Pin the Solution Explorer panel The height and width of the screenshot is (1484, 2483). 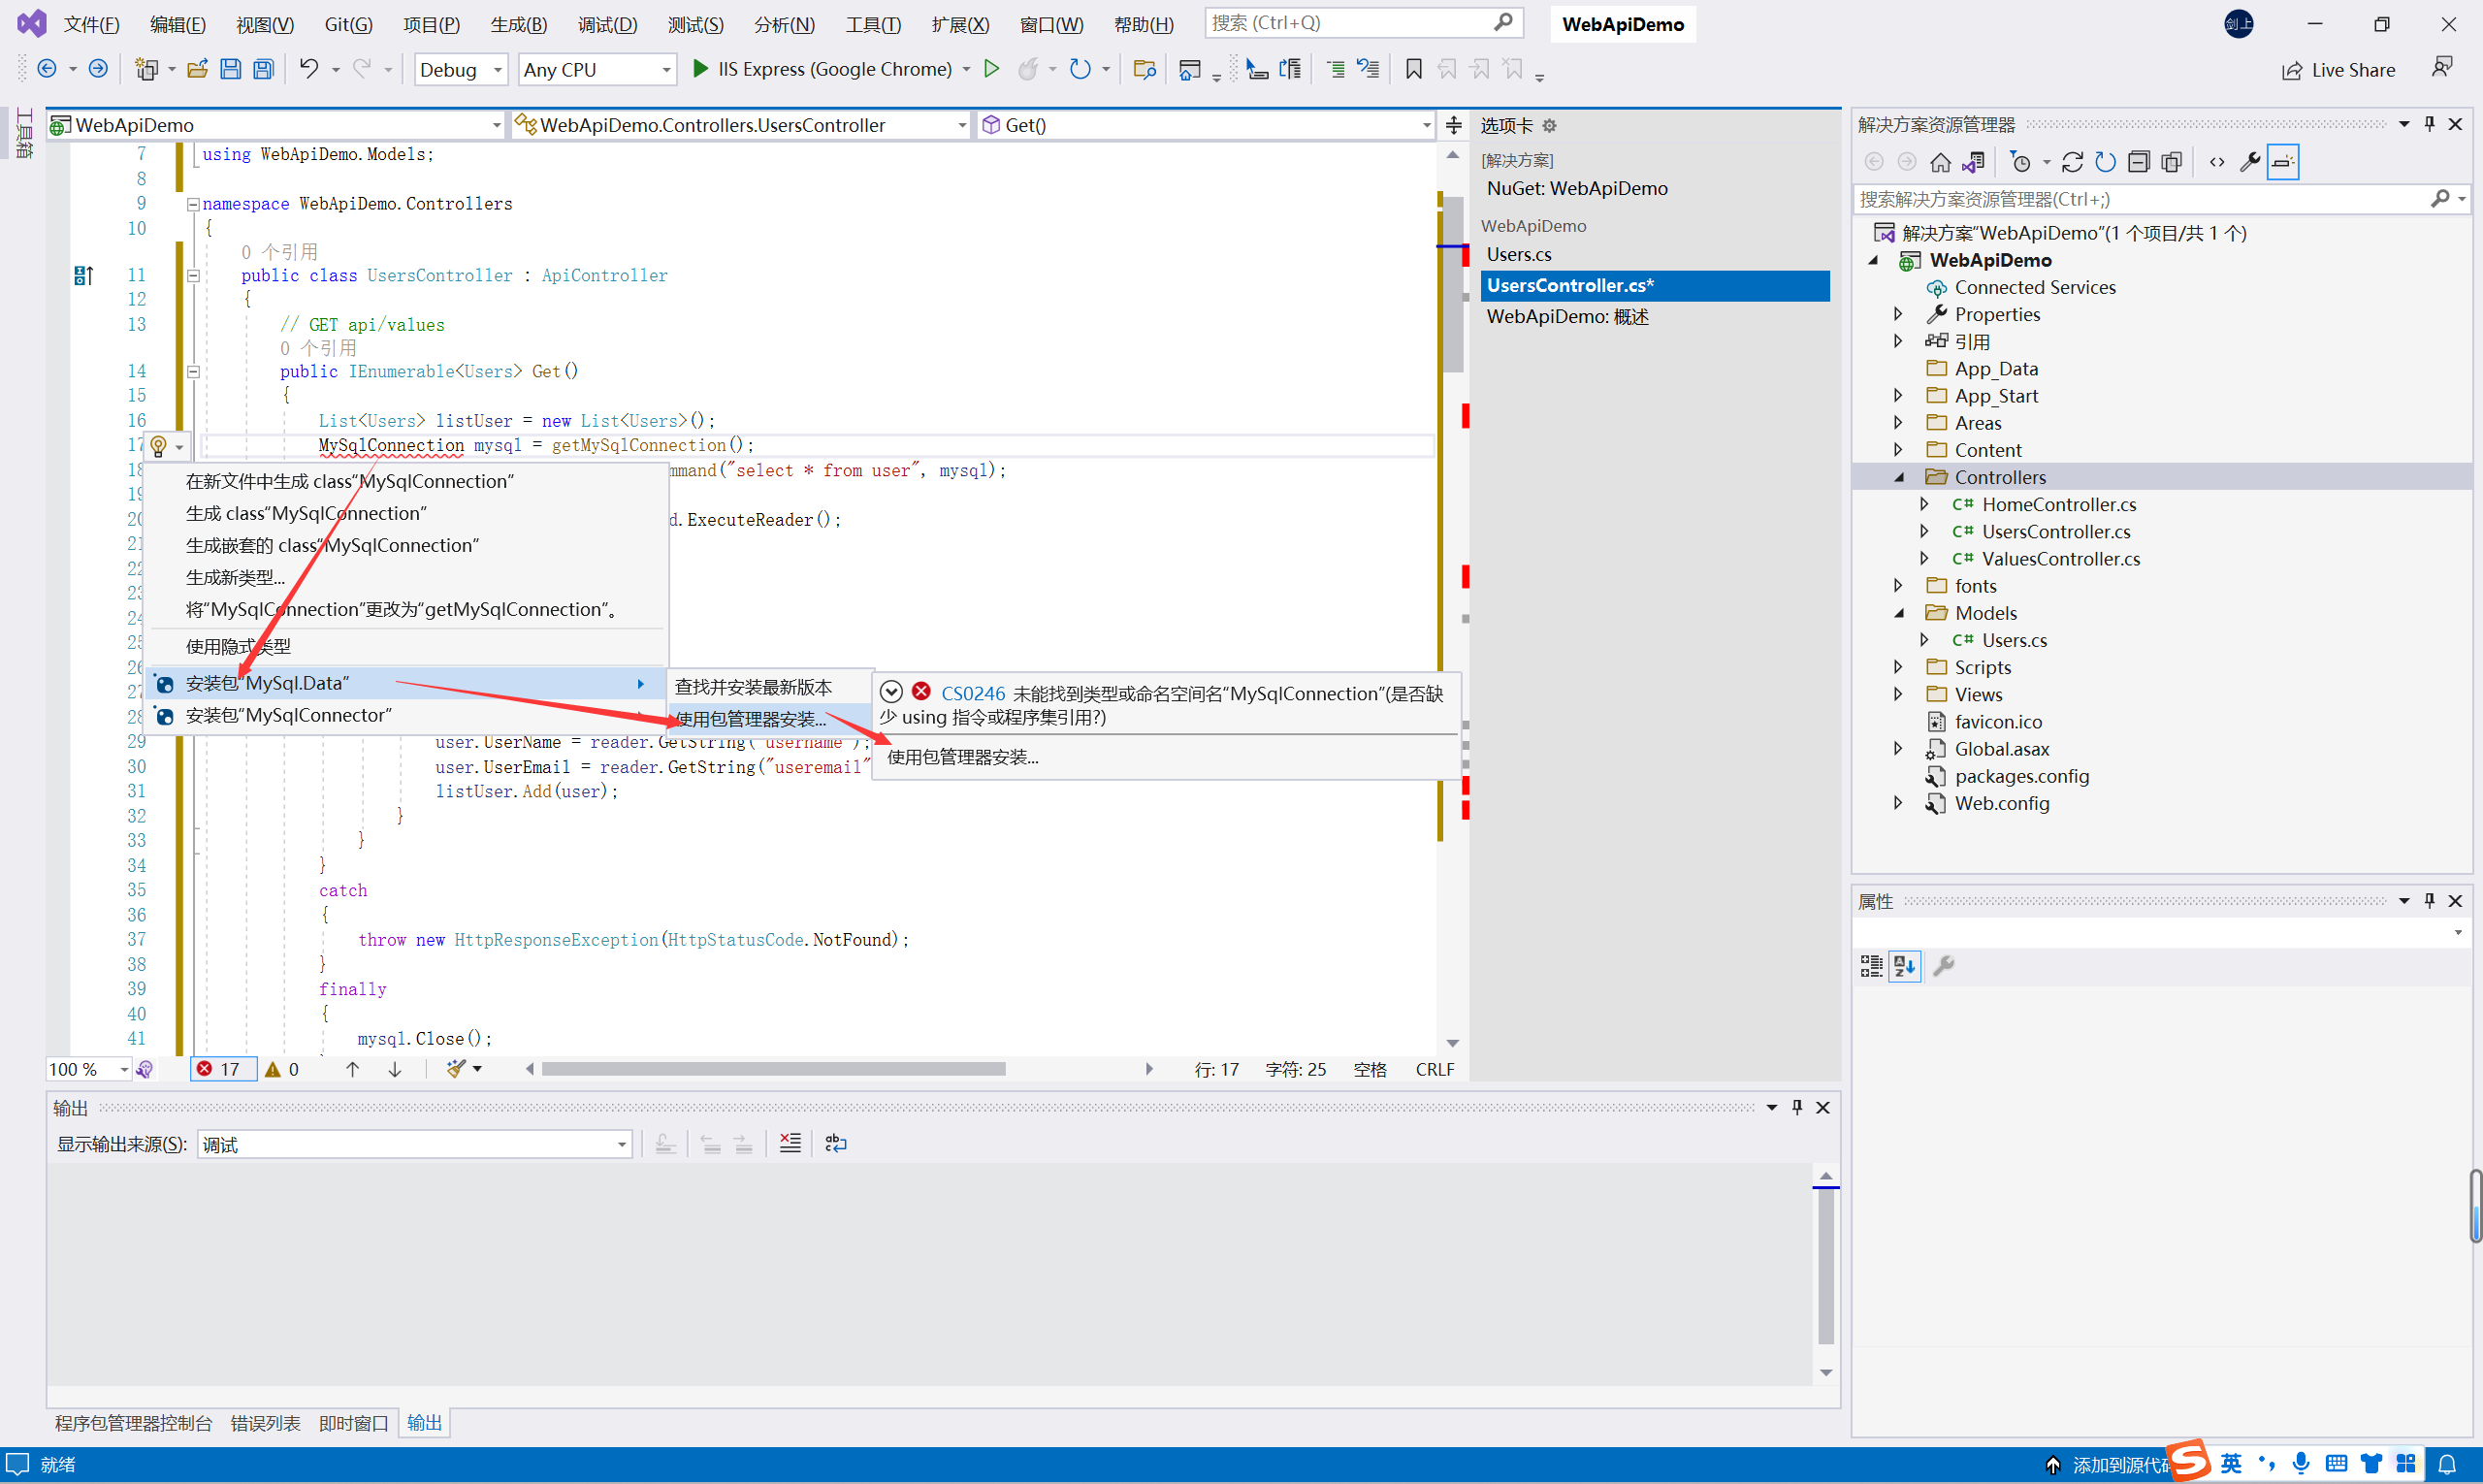(2429, 124)
